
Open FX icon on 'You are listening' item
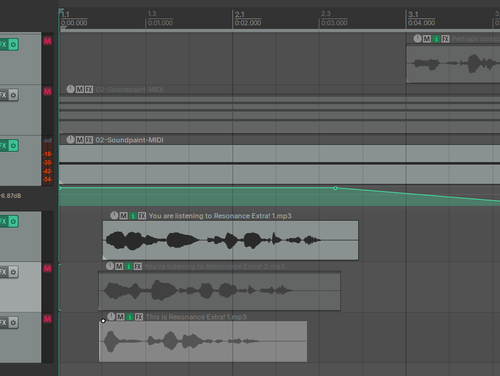(x=142, y=216)
